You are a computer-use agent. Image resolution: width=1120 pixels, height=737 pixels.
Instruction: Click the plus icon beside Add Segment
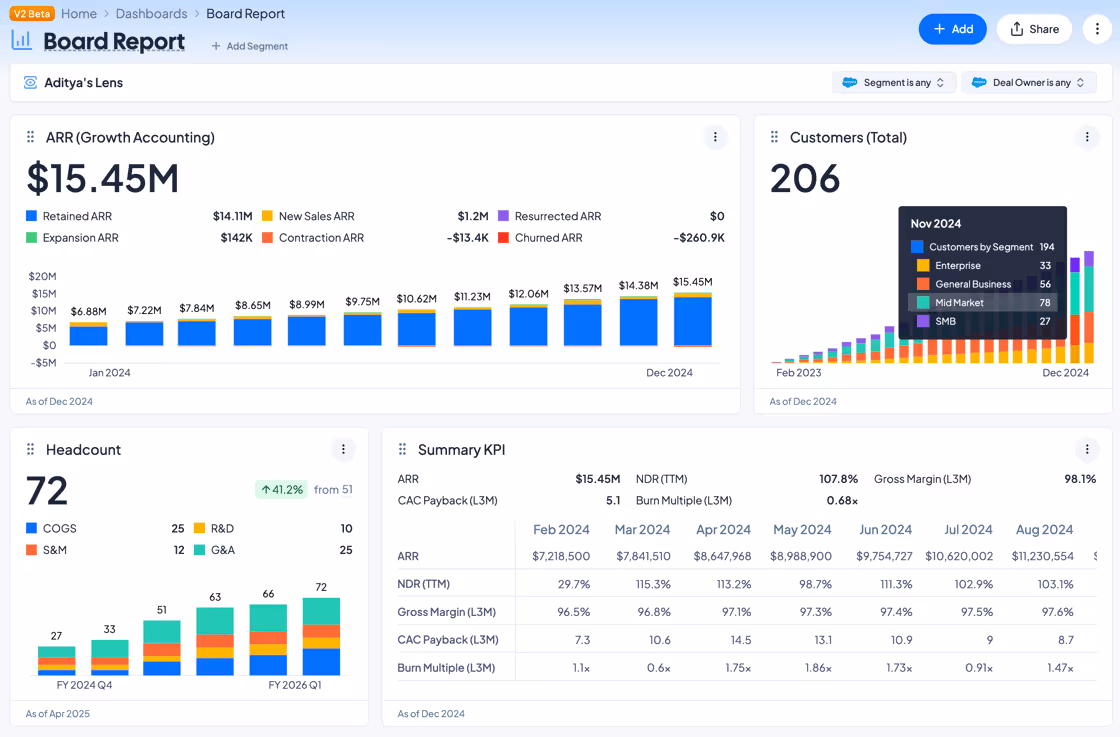216,46
